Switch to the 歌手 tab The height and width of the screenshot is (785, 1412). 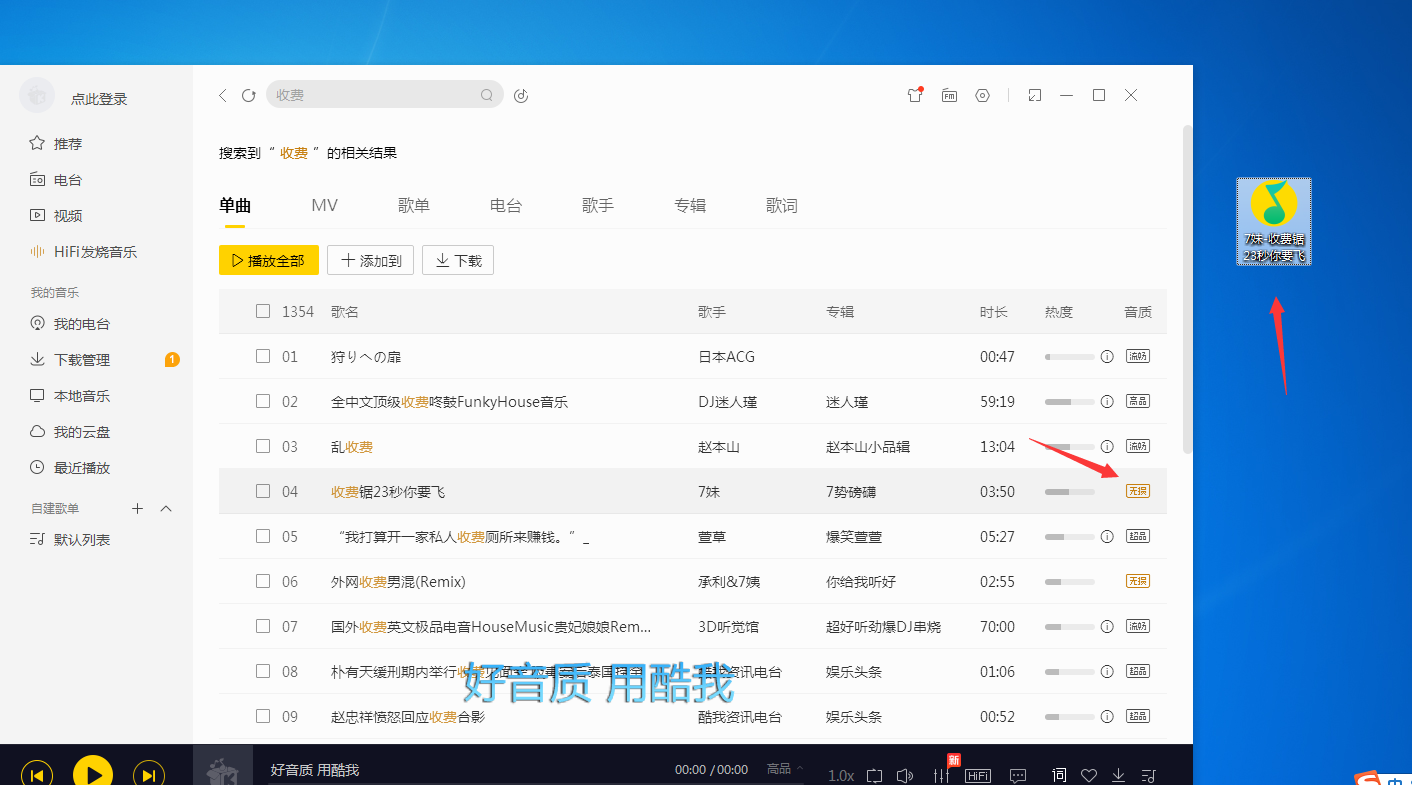tap(597, 205)
